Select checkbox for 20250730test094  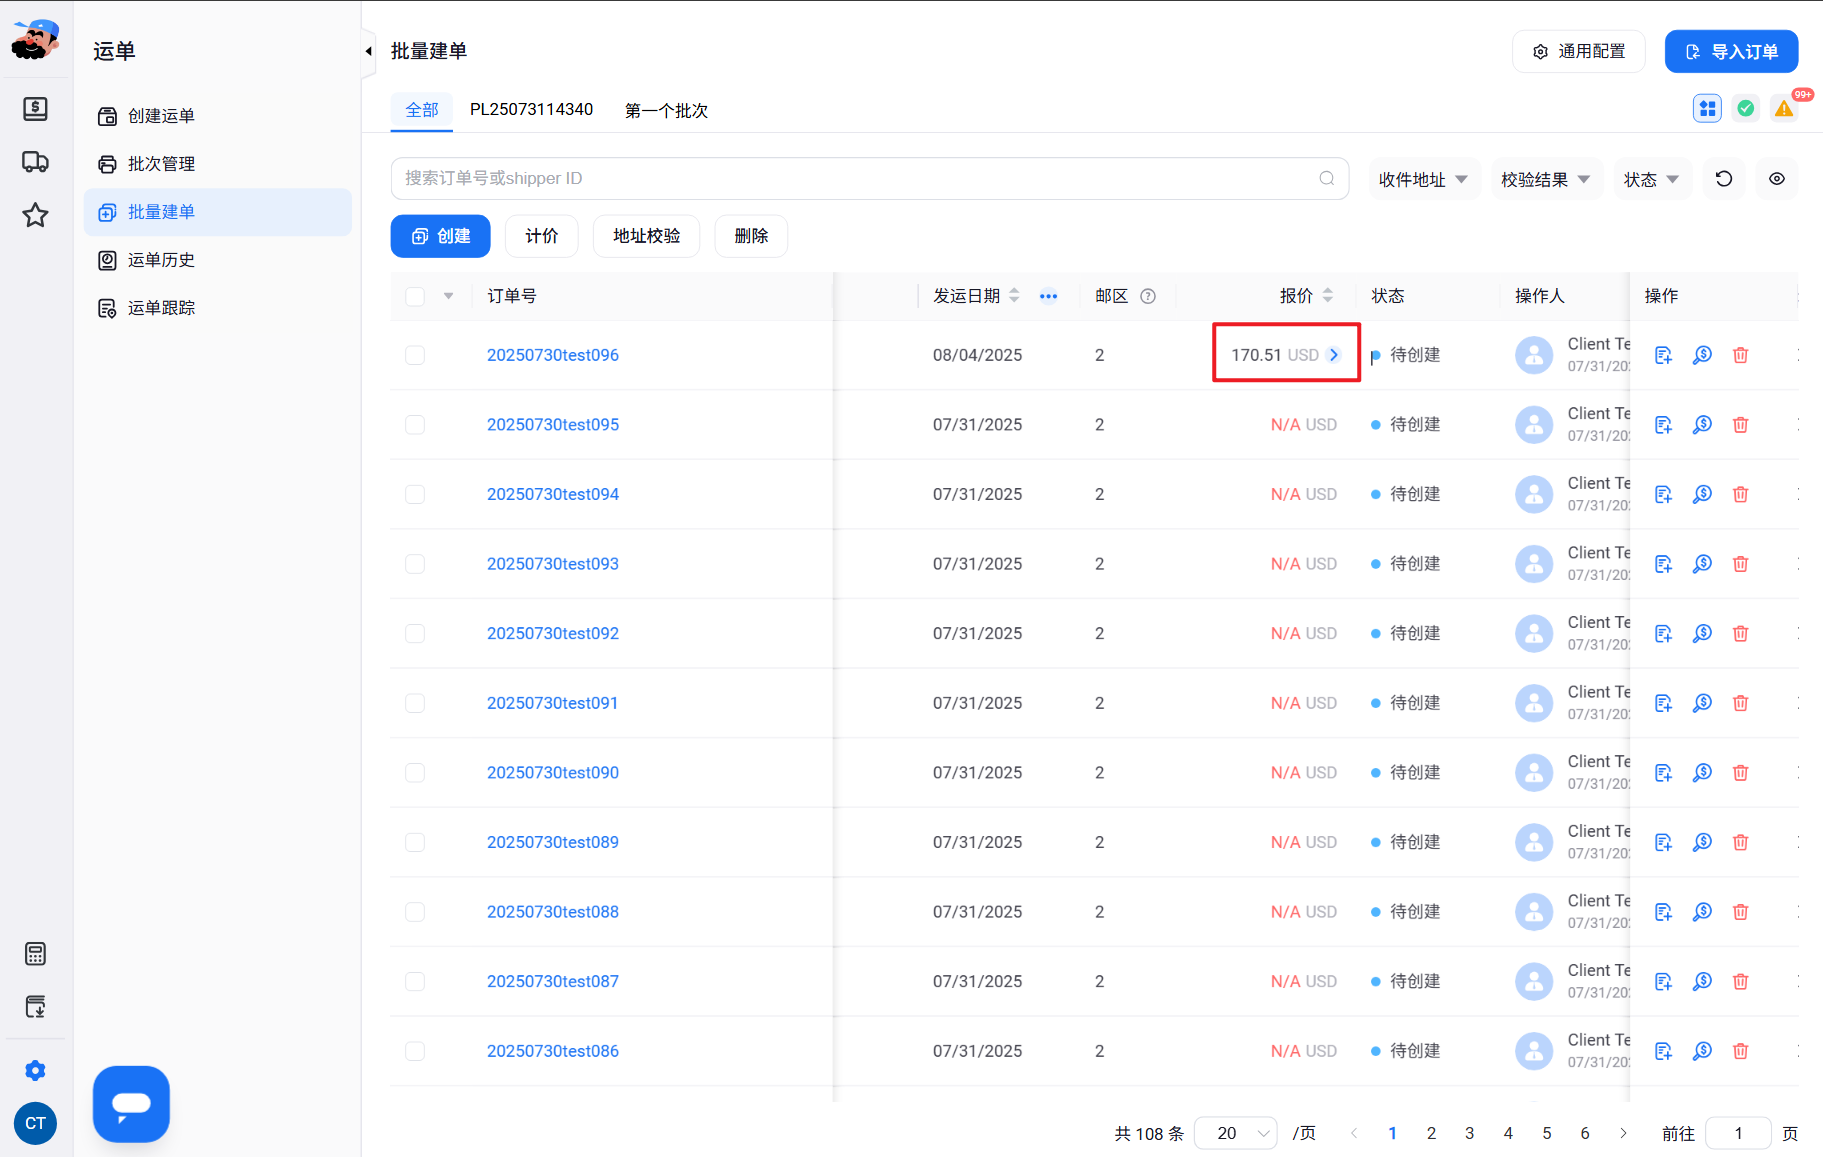coord(415,494)
